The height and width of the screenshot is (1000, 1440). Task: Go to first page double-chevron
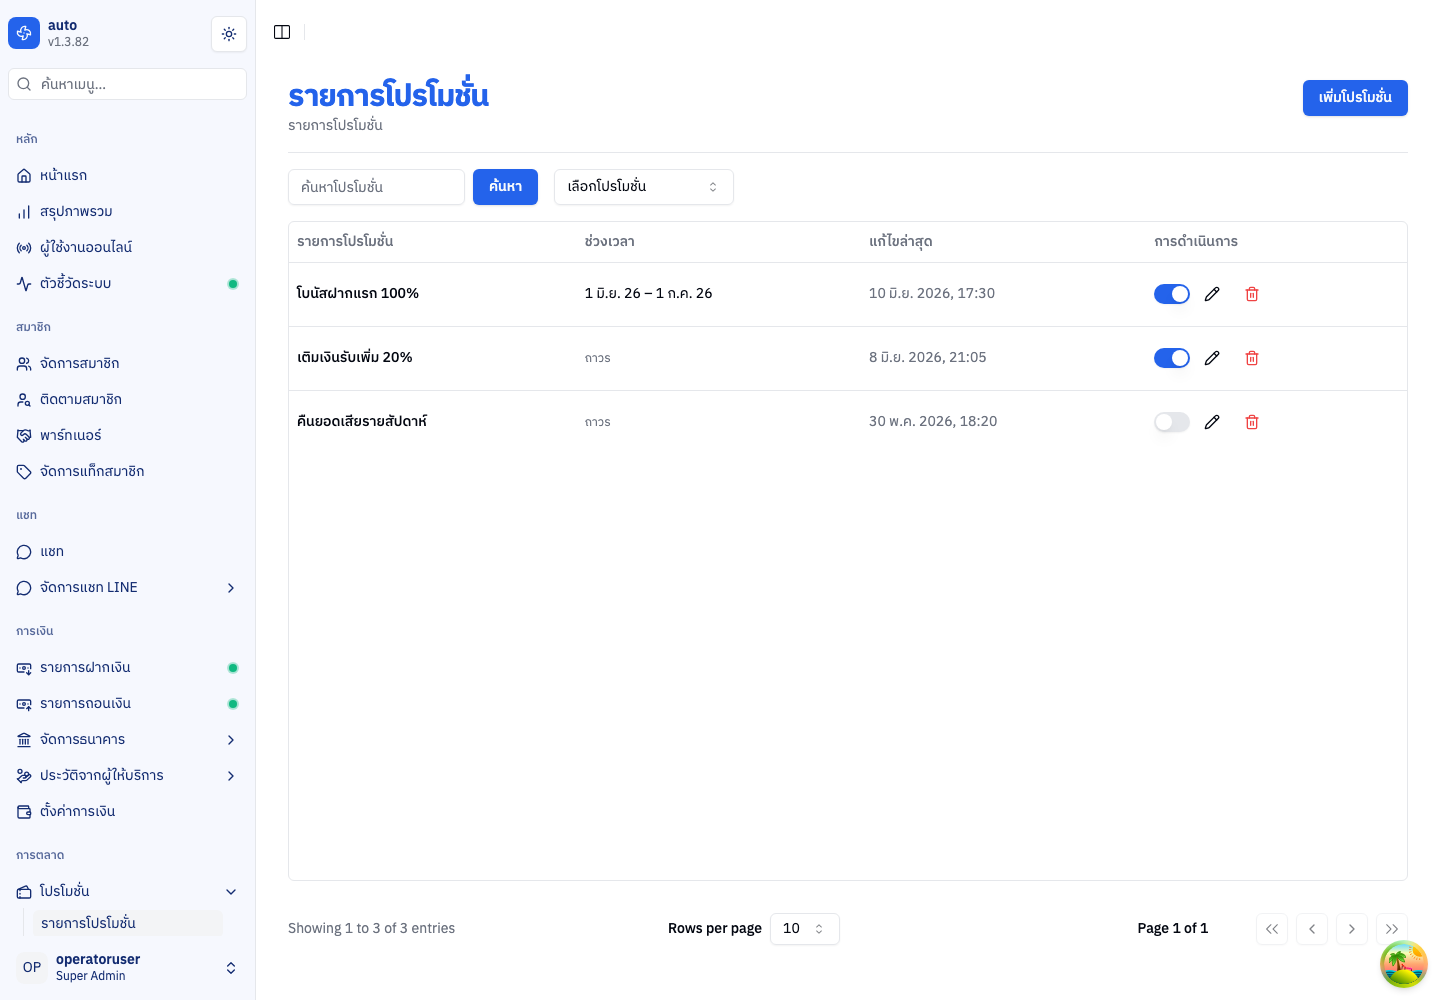[1272, 929]
